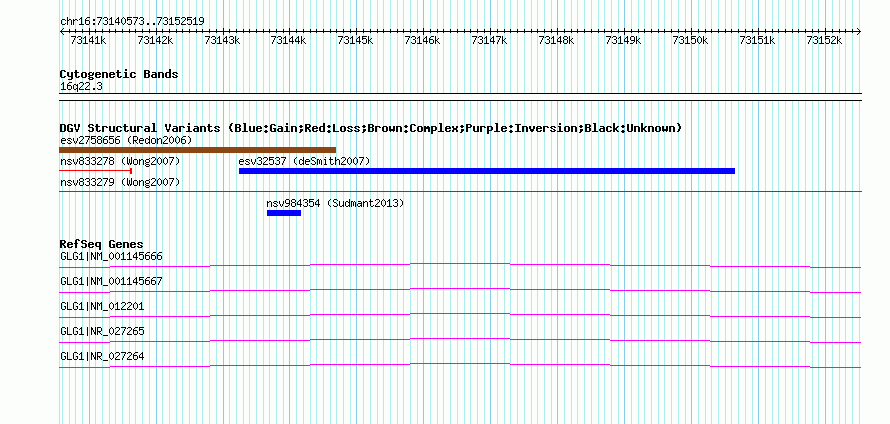The image size is (890, 424).
Task: Click the short red nsv833278 loss bar
Action: pyautogui.click(x=95, y=170)
